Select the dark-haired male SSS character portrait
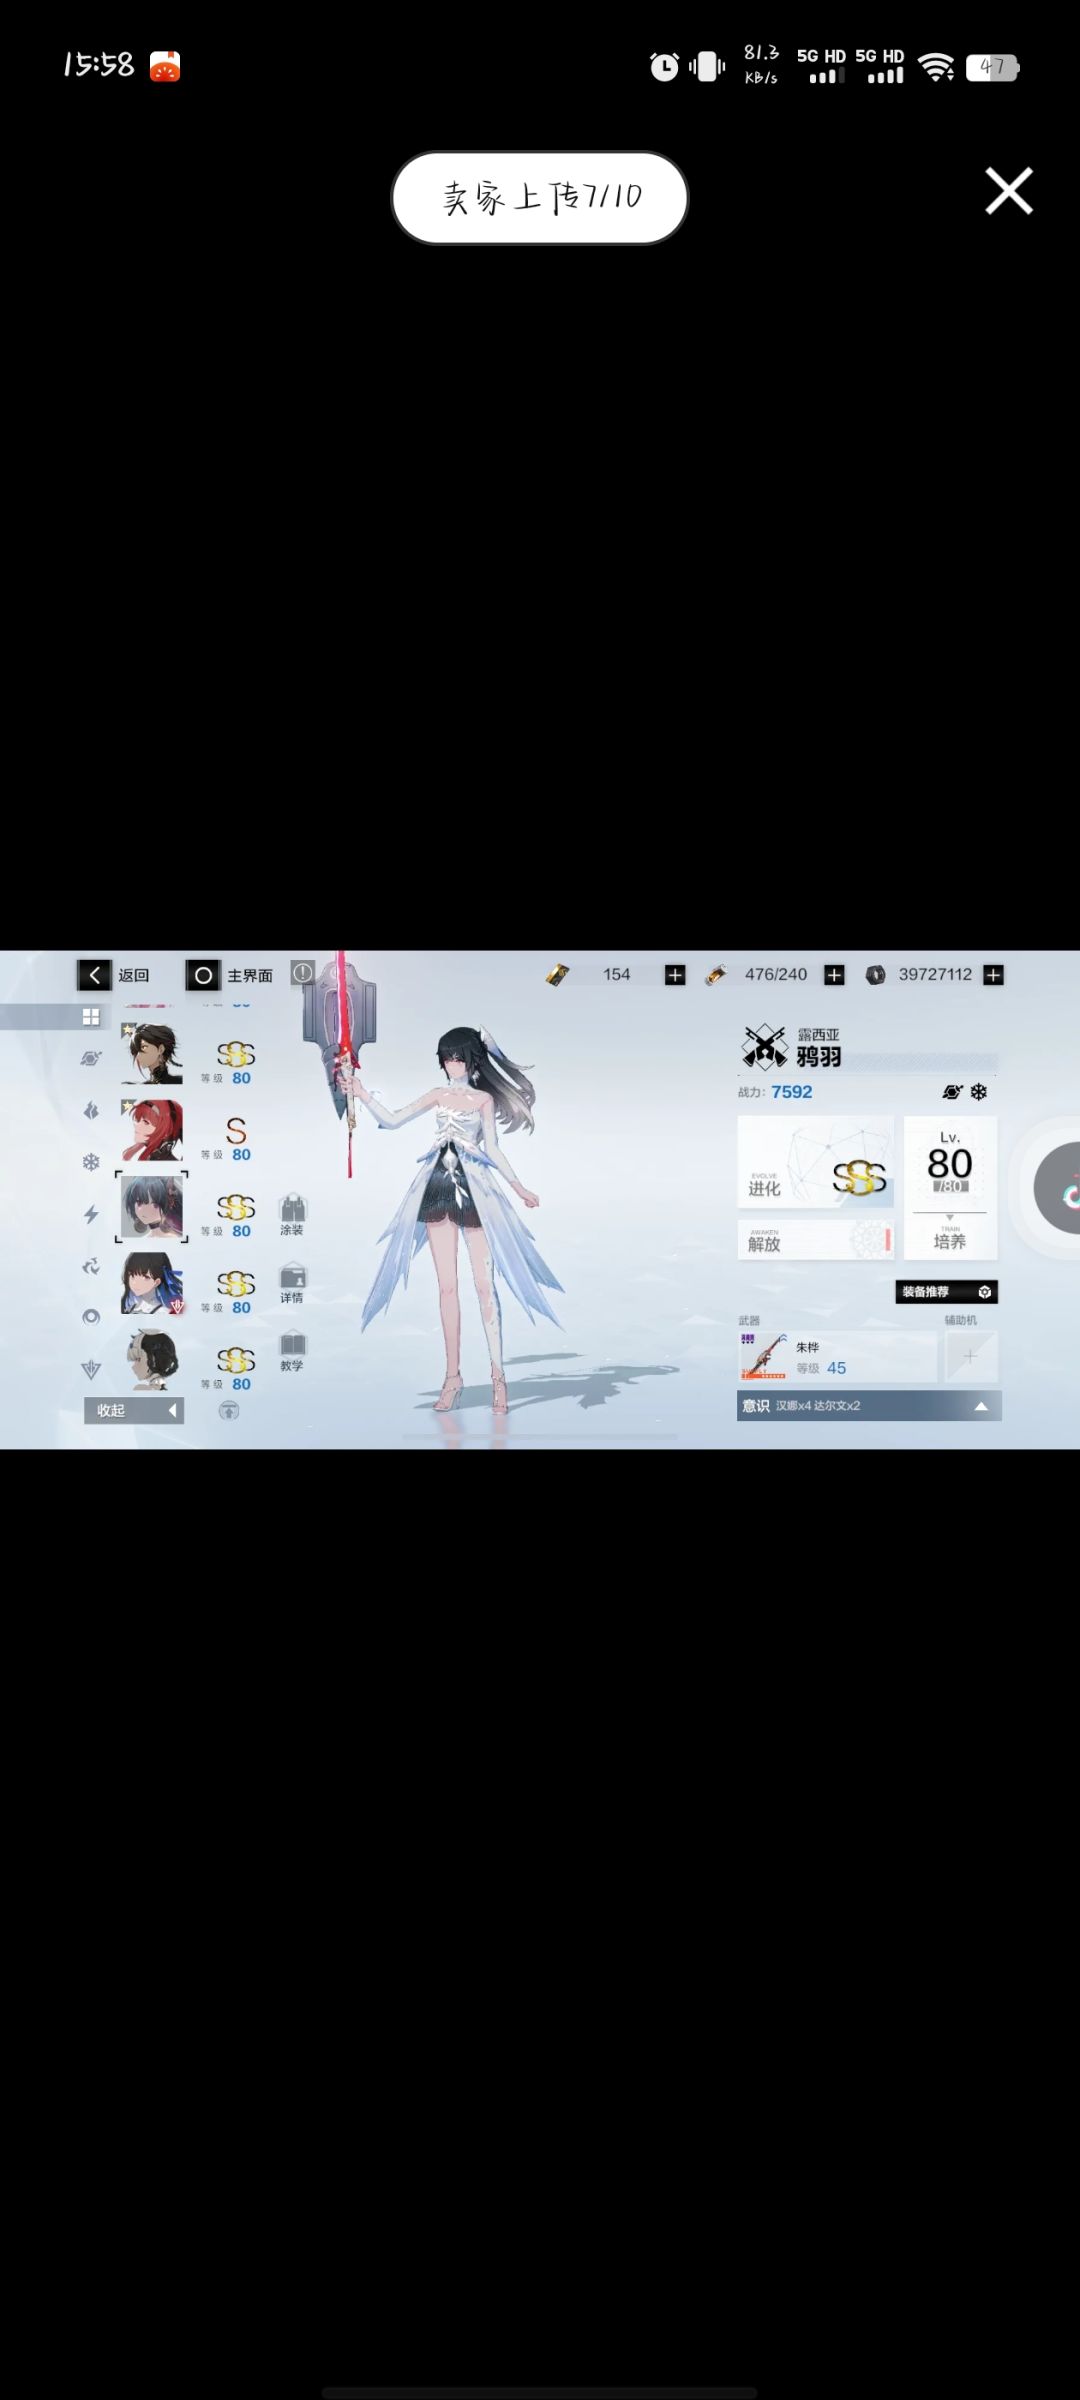Viewport: 1080px width, 2400px height. [x=152, y=1053]
